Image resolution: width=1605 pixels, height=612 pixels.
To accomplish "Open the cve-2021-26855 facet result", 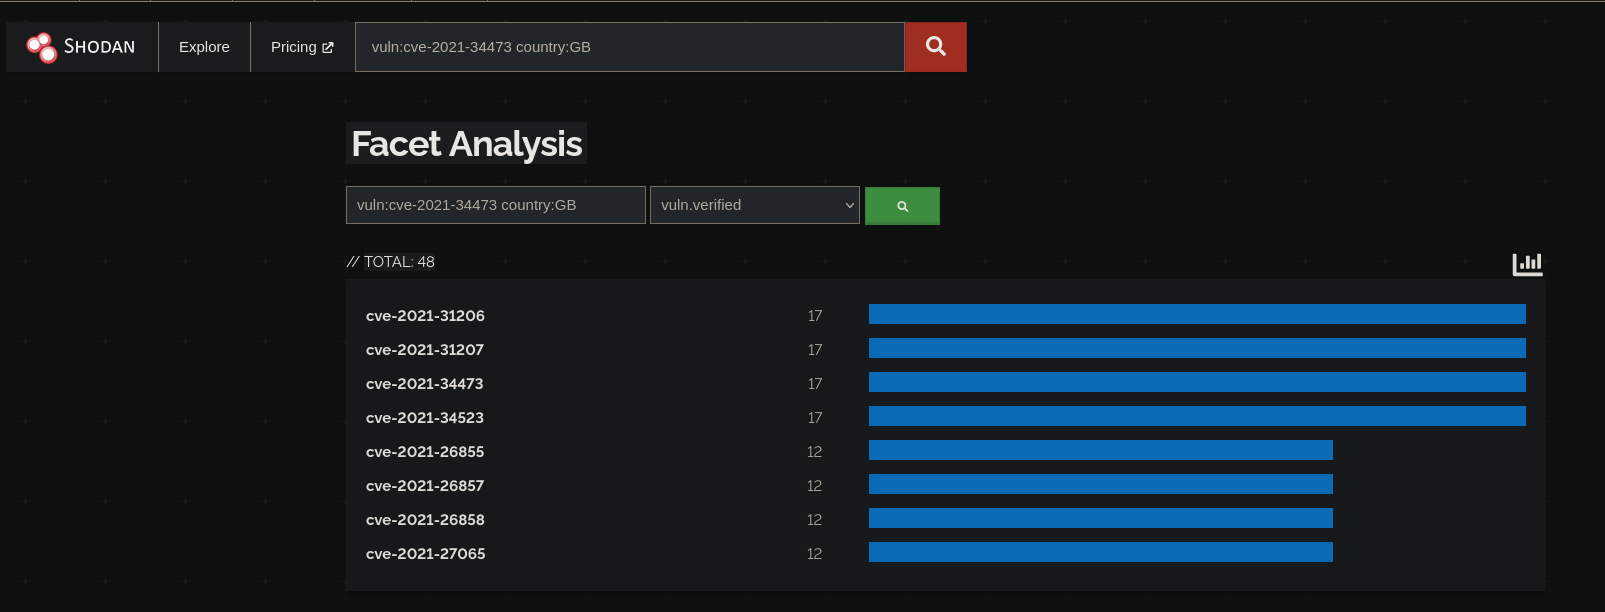I will [425, 452].
